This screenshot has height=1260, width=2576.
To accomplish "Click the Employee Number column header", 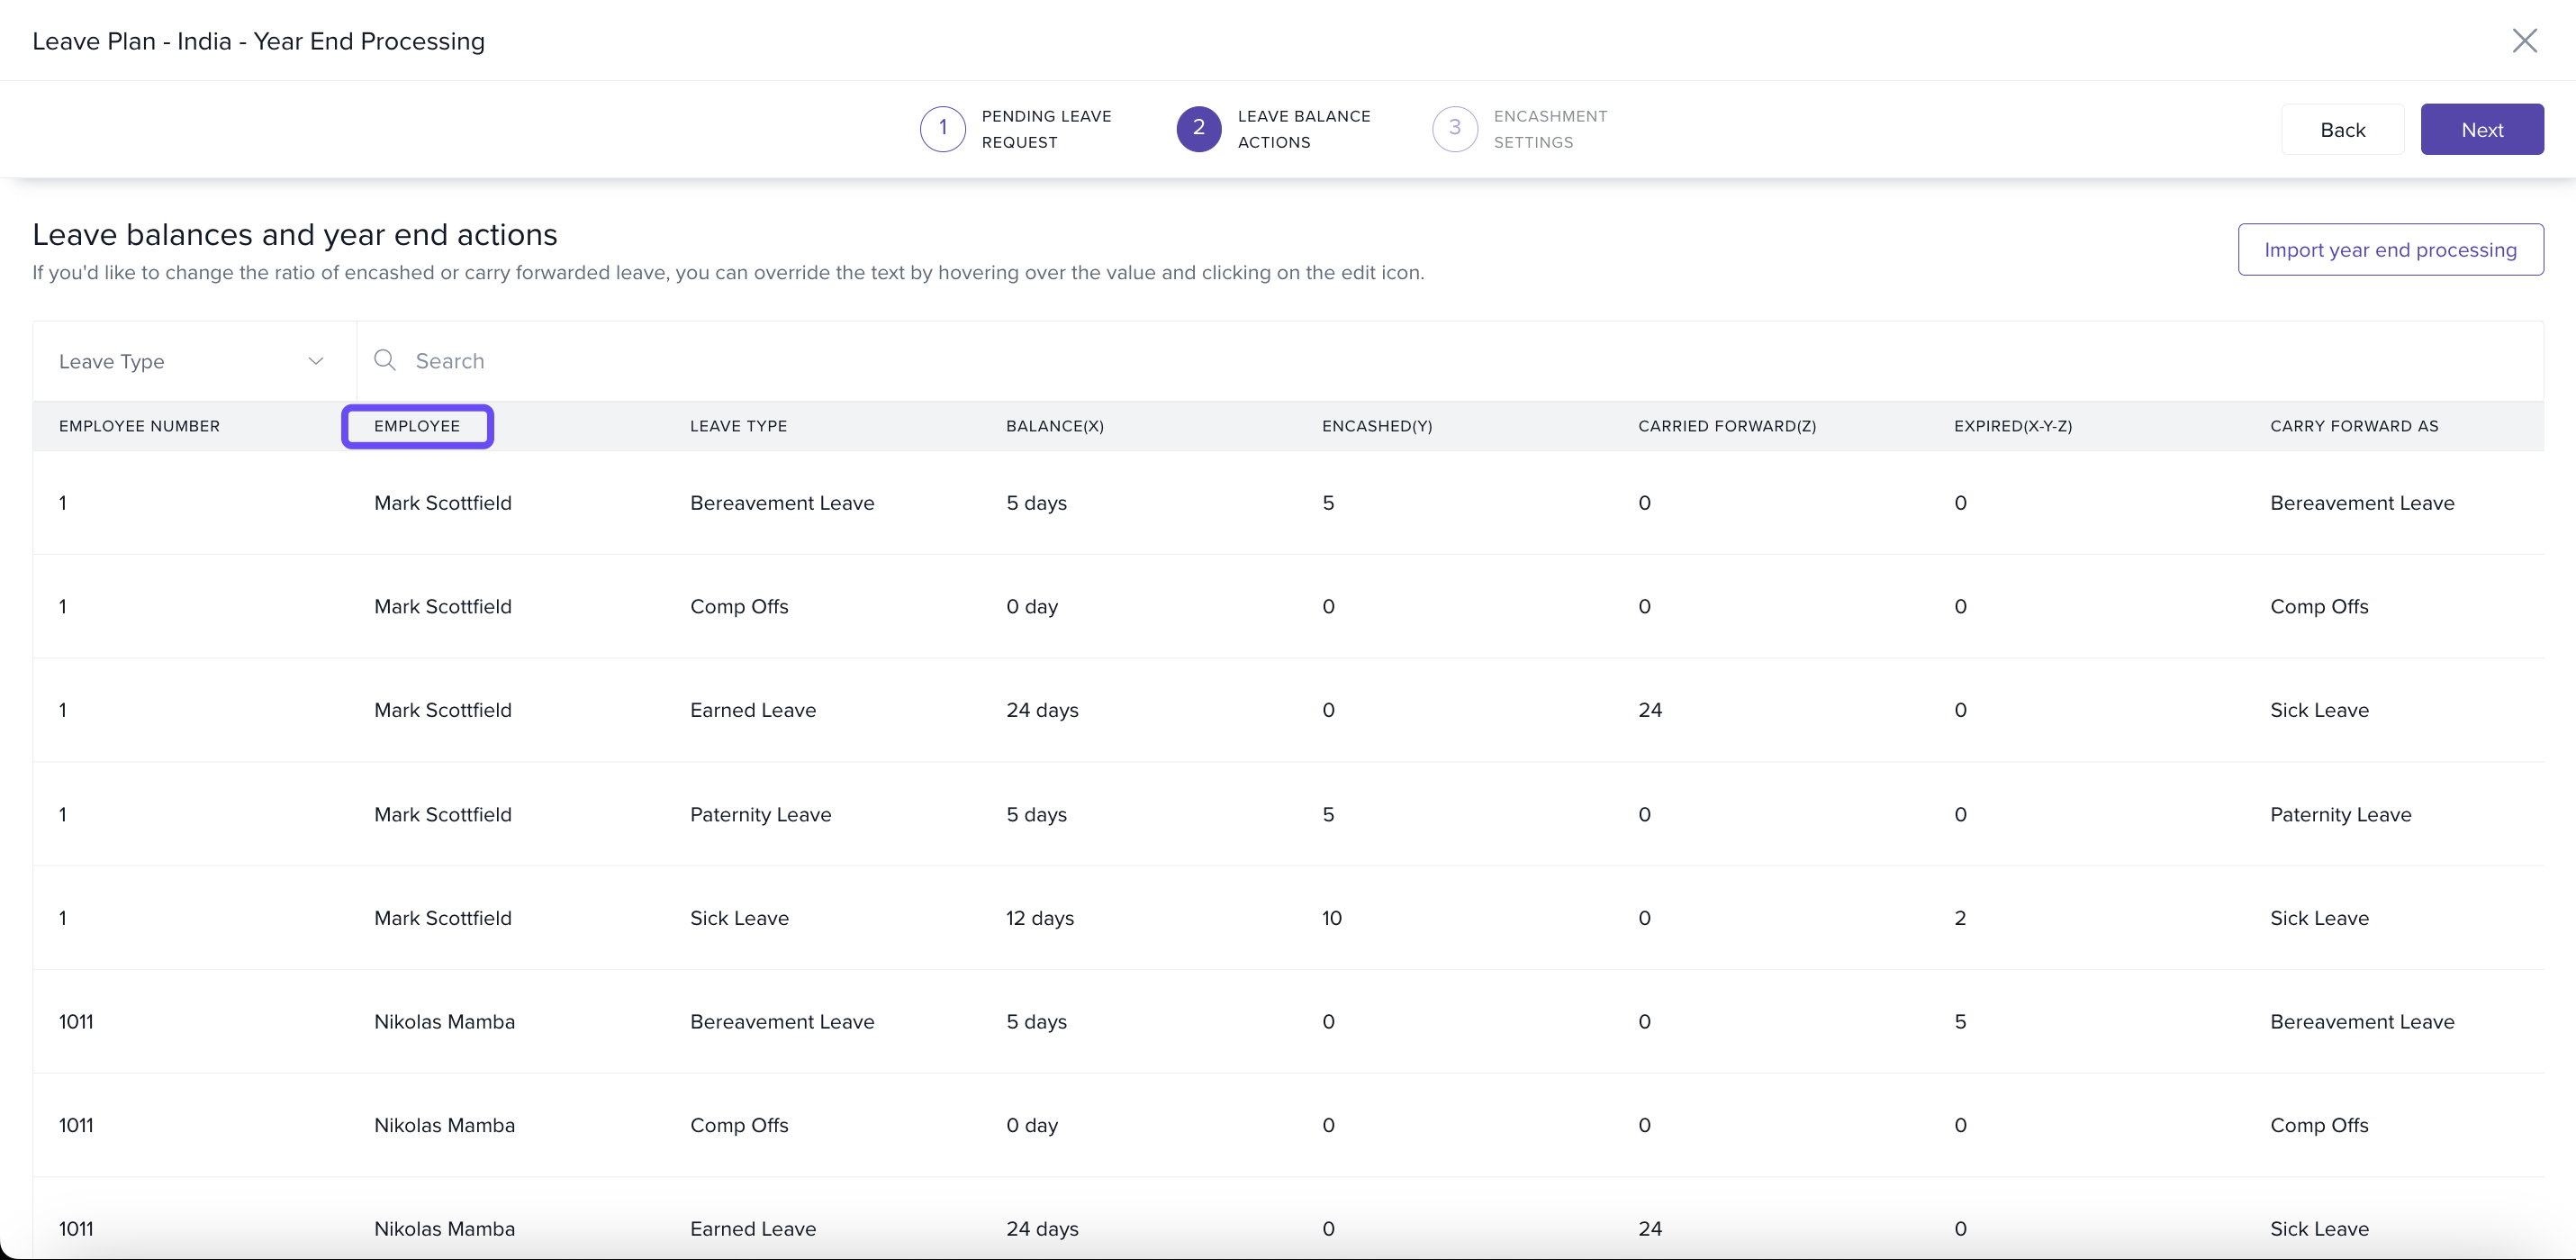I will point(139,426).
